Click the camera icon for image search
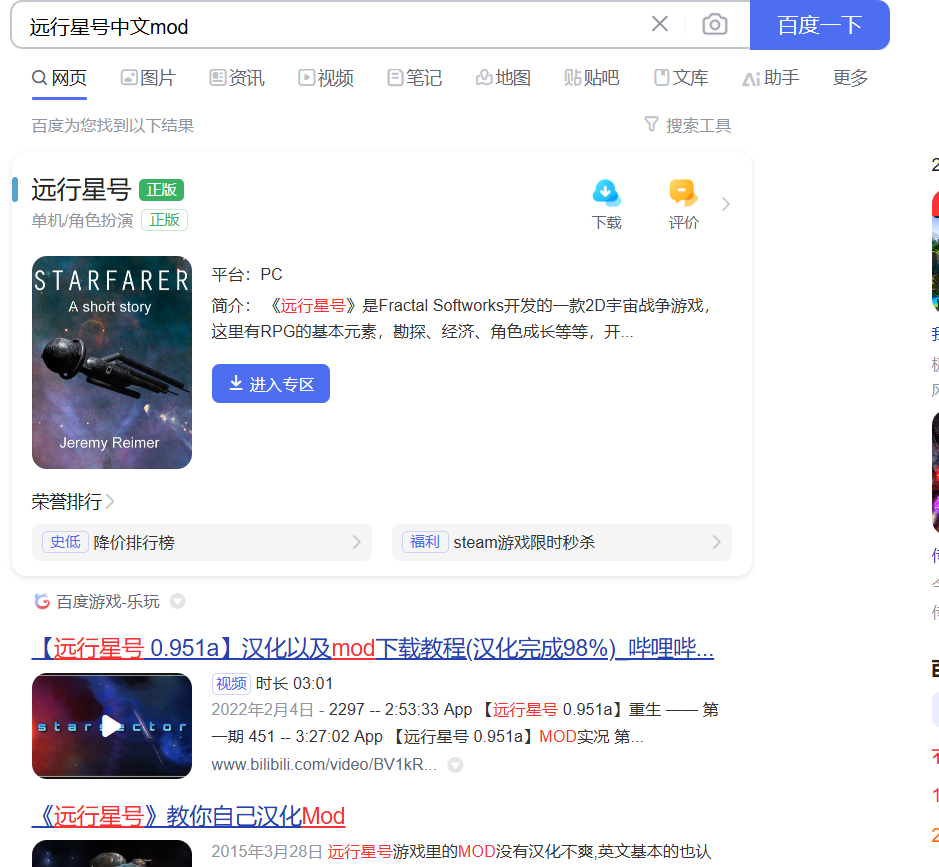Screen dimensions: 939x867 [x=714, y=24]
